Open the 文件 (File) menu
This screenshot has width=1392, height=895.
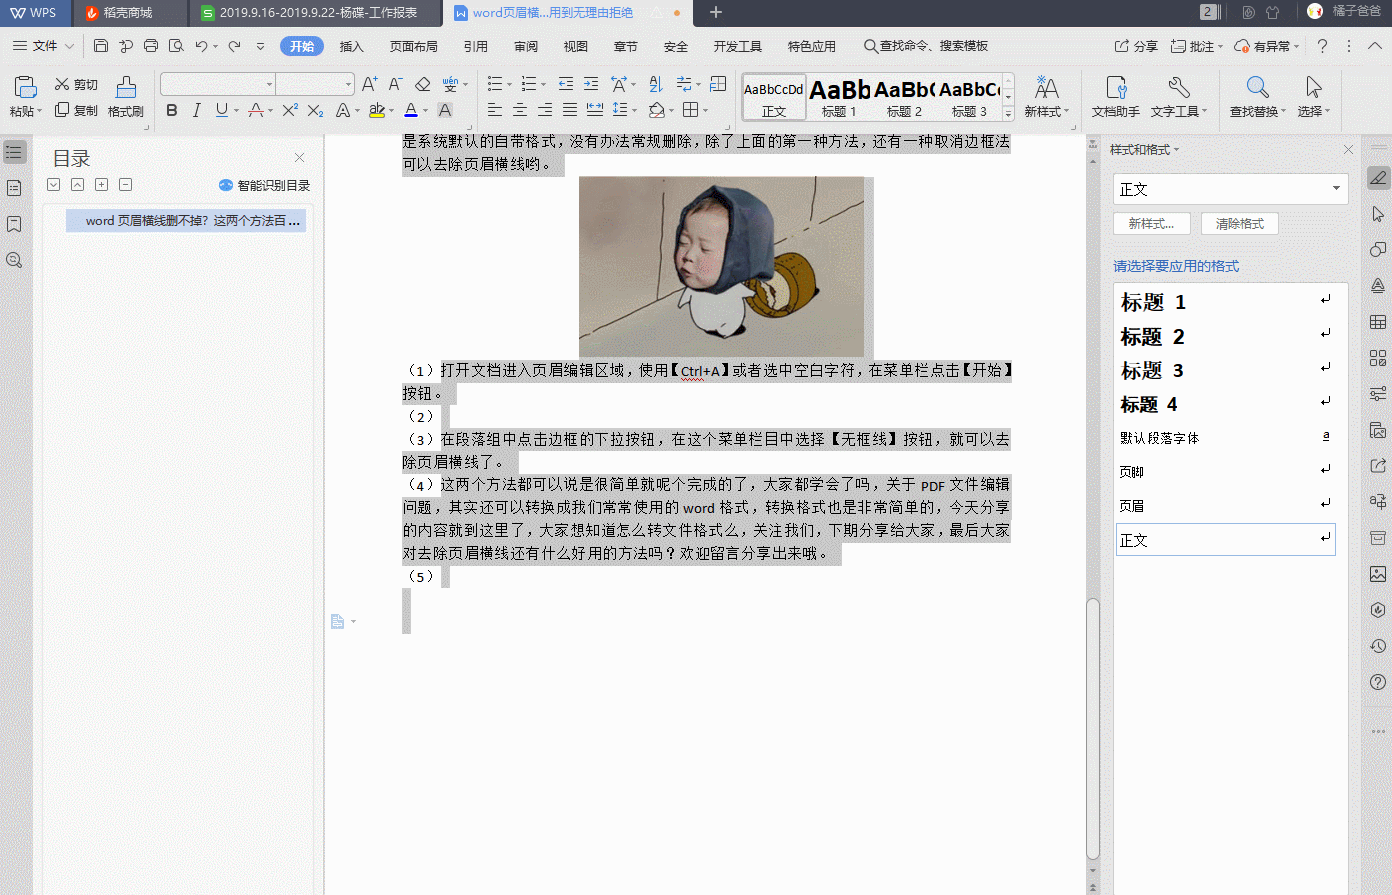pos(43,46)
